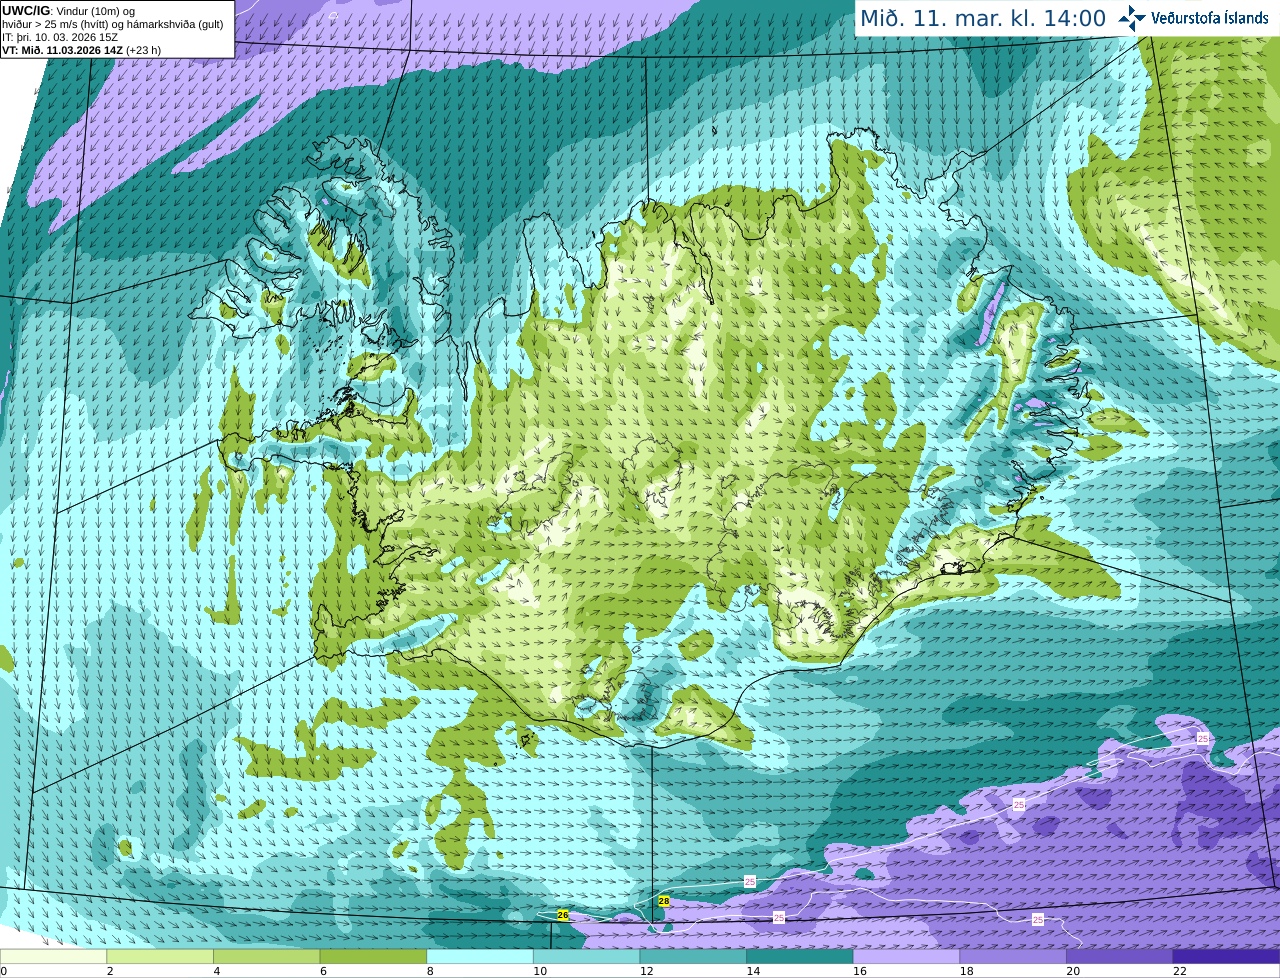Click the Veðurstofa Íslands logo emblem

click(x=1131, y=18)
